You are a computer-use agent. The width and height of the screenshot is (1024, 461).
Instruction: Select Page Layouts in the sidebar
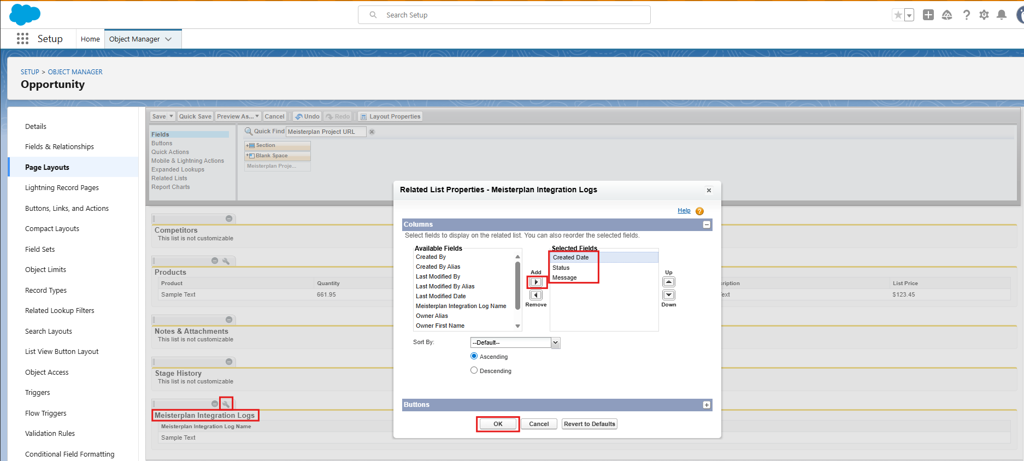pos(47,167)
